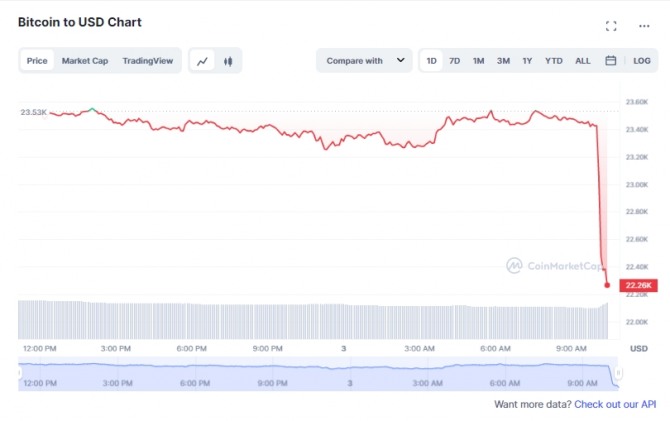Select the 7D time range
The width and height of the screenshot is (670, 421).
pyautogui.click(x=454, y=61)
